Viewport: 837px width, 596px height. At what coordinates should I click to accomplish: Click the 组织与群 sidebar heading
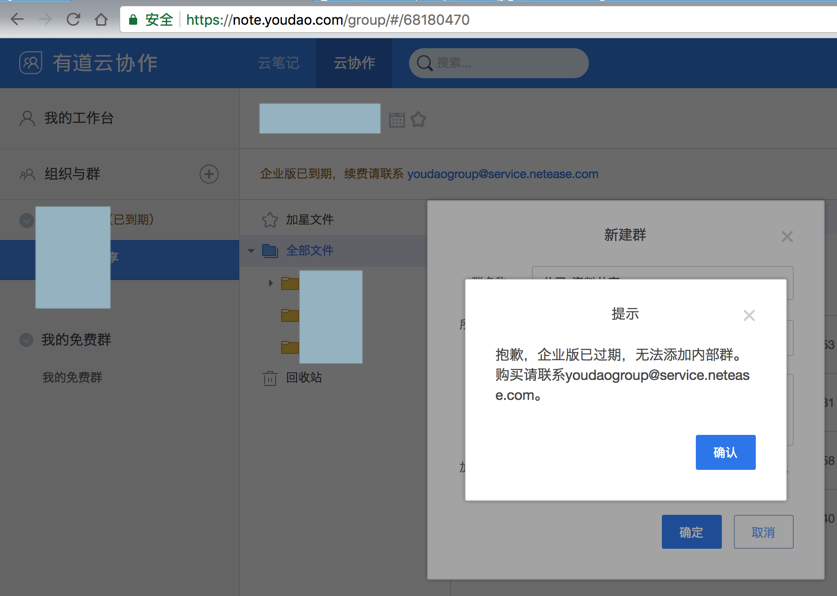[72, 174]
